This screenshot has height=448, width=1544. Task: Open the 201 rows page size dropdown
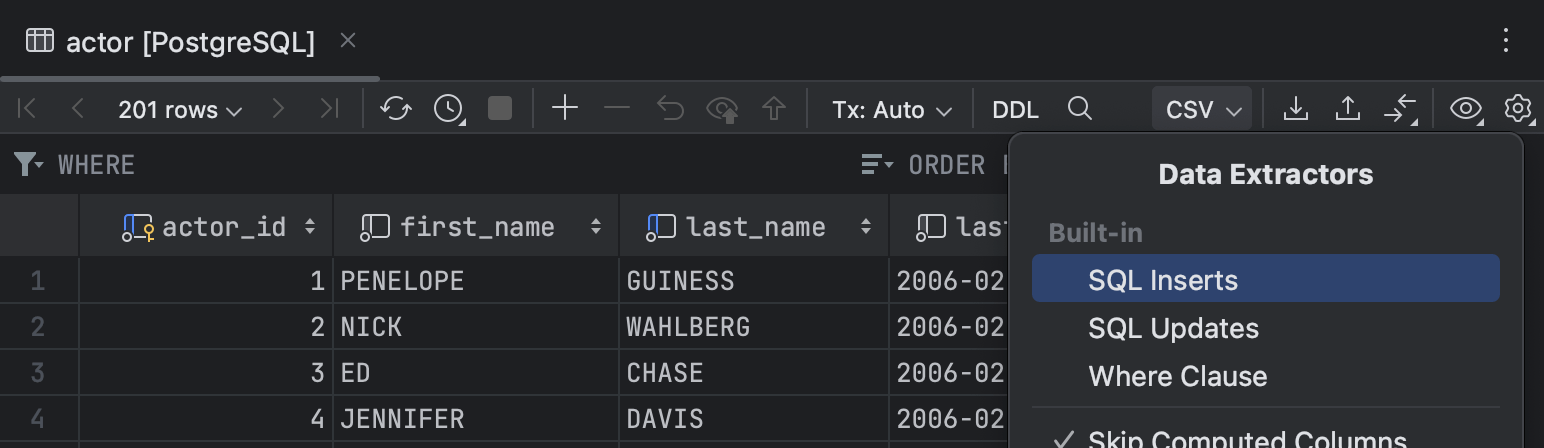coord(180,109)
